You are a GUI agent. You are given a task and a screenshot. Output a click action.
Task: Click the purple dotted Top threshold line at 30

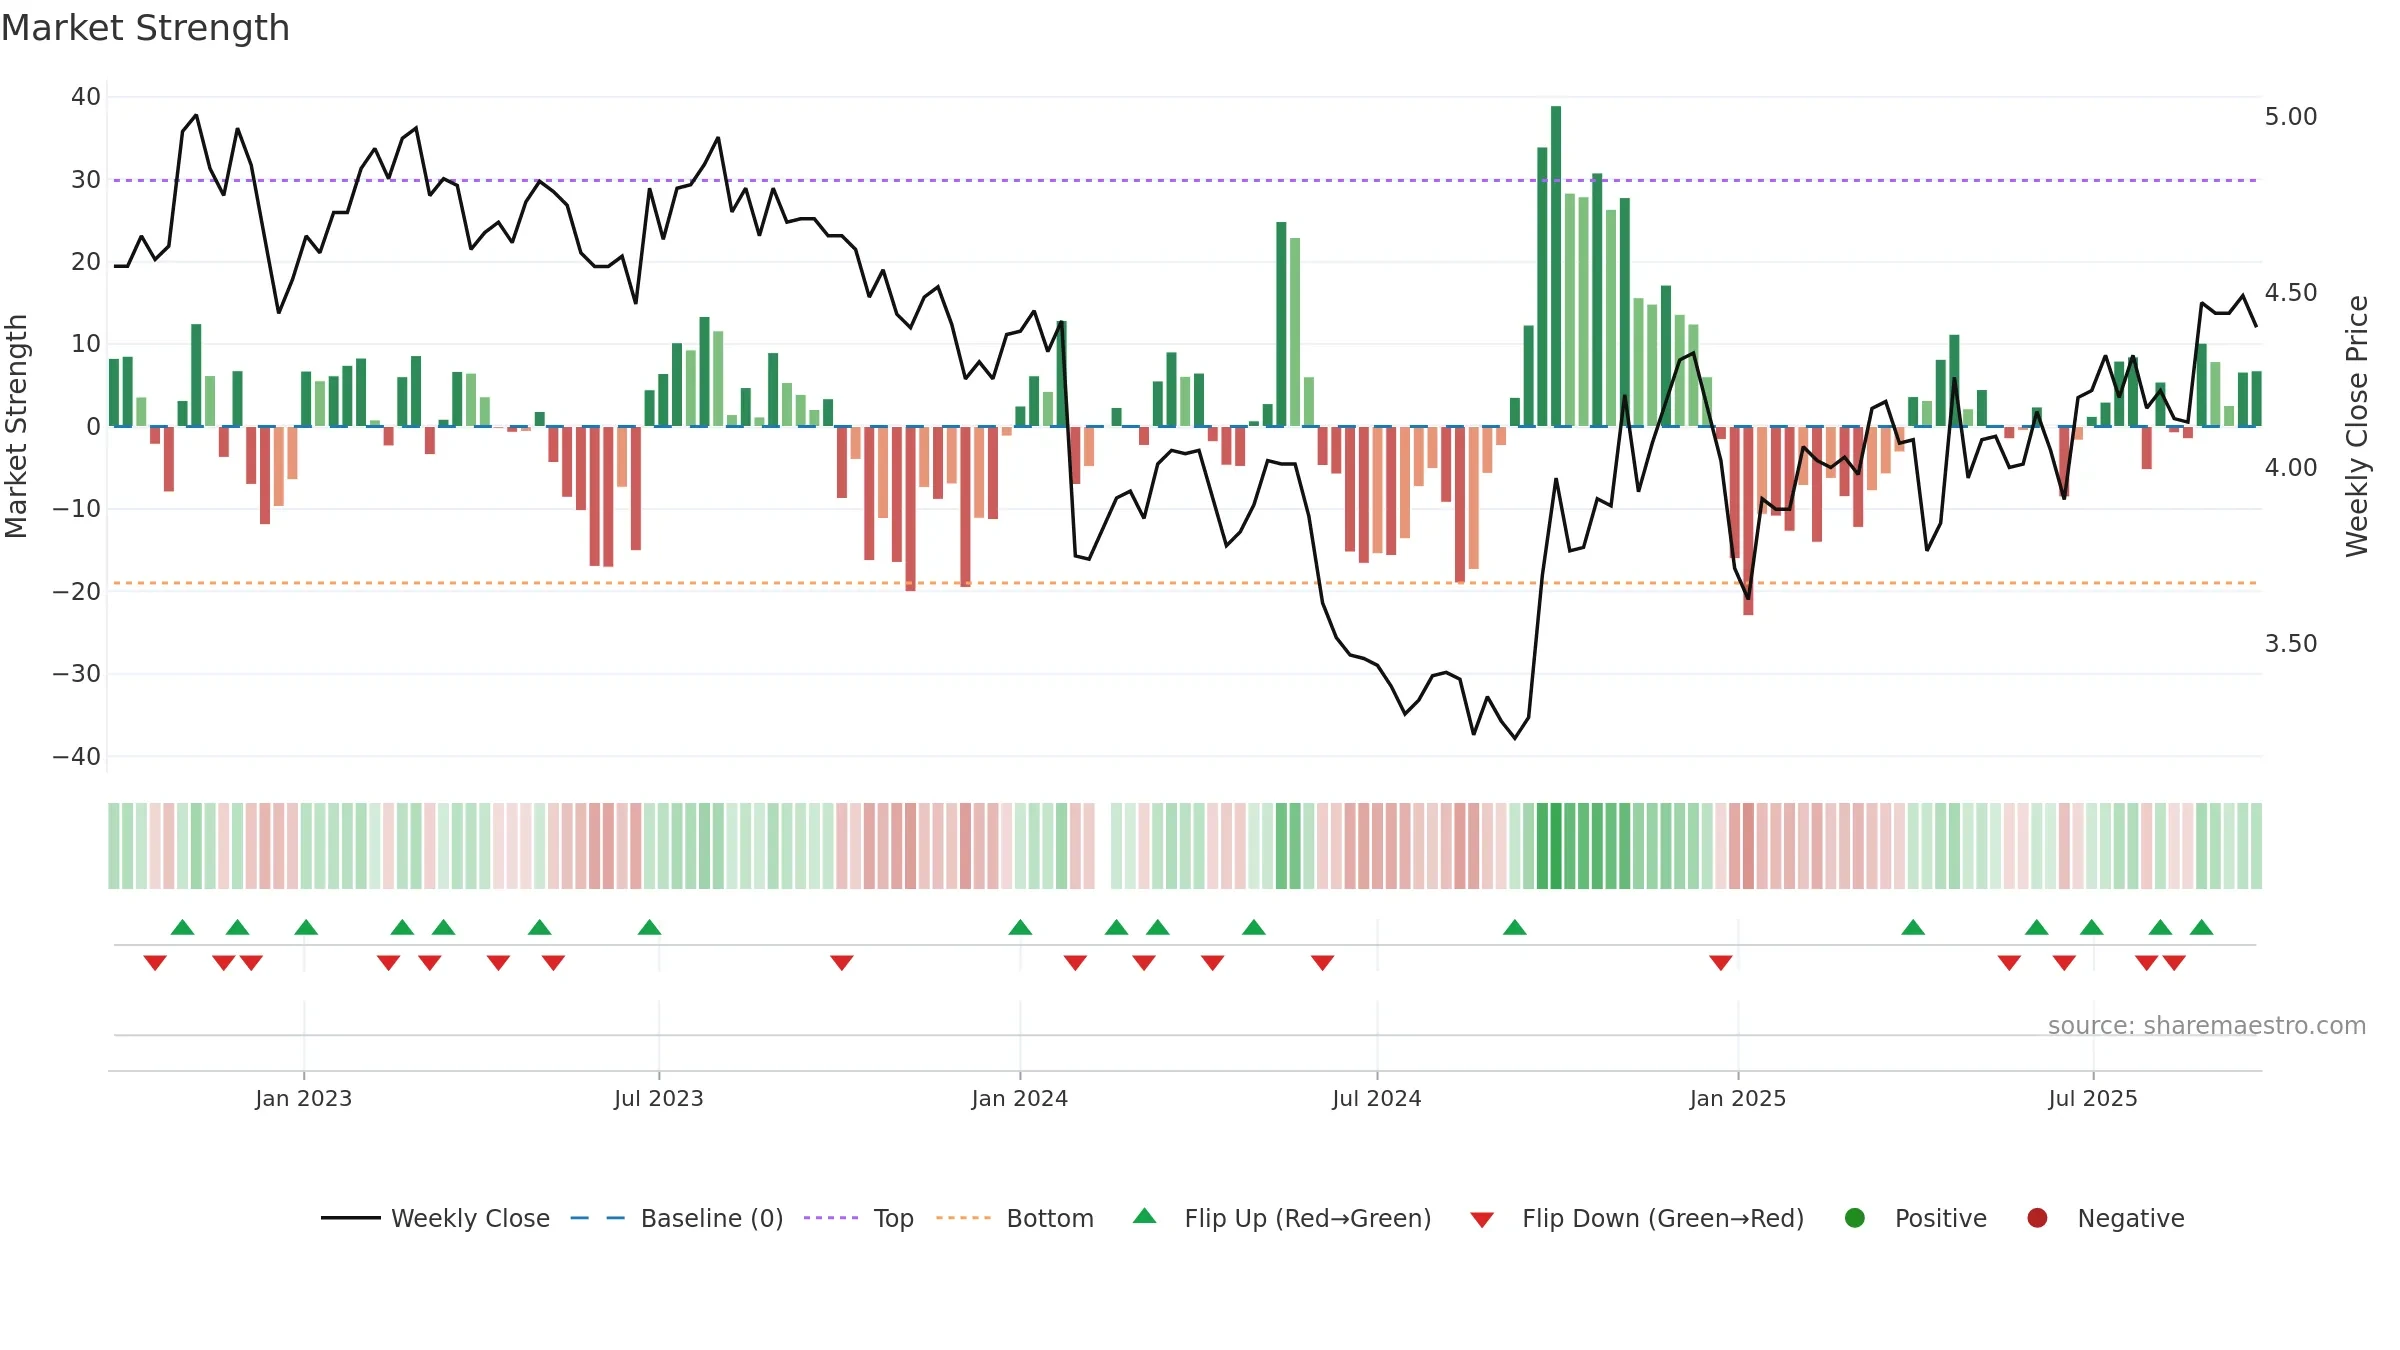click(x=1185, y=180)
